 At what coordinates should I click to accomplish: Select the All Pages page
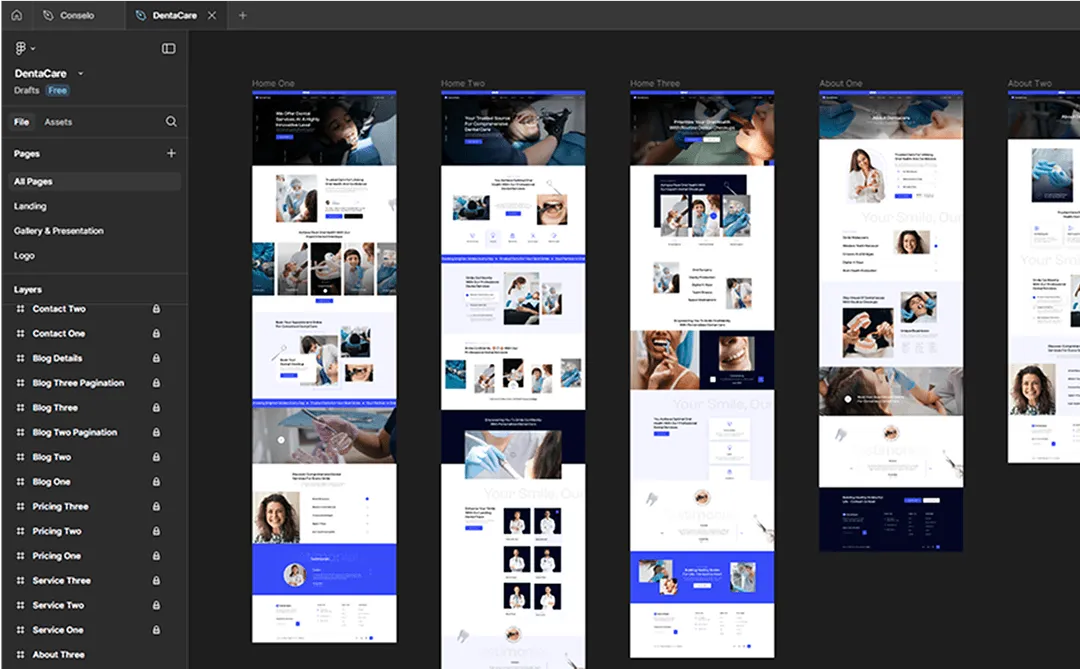pos(94,181)
